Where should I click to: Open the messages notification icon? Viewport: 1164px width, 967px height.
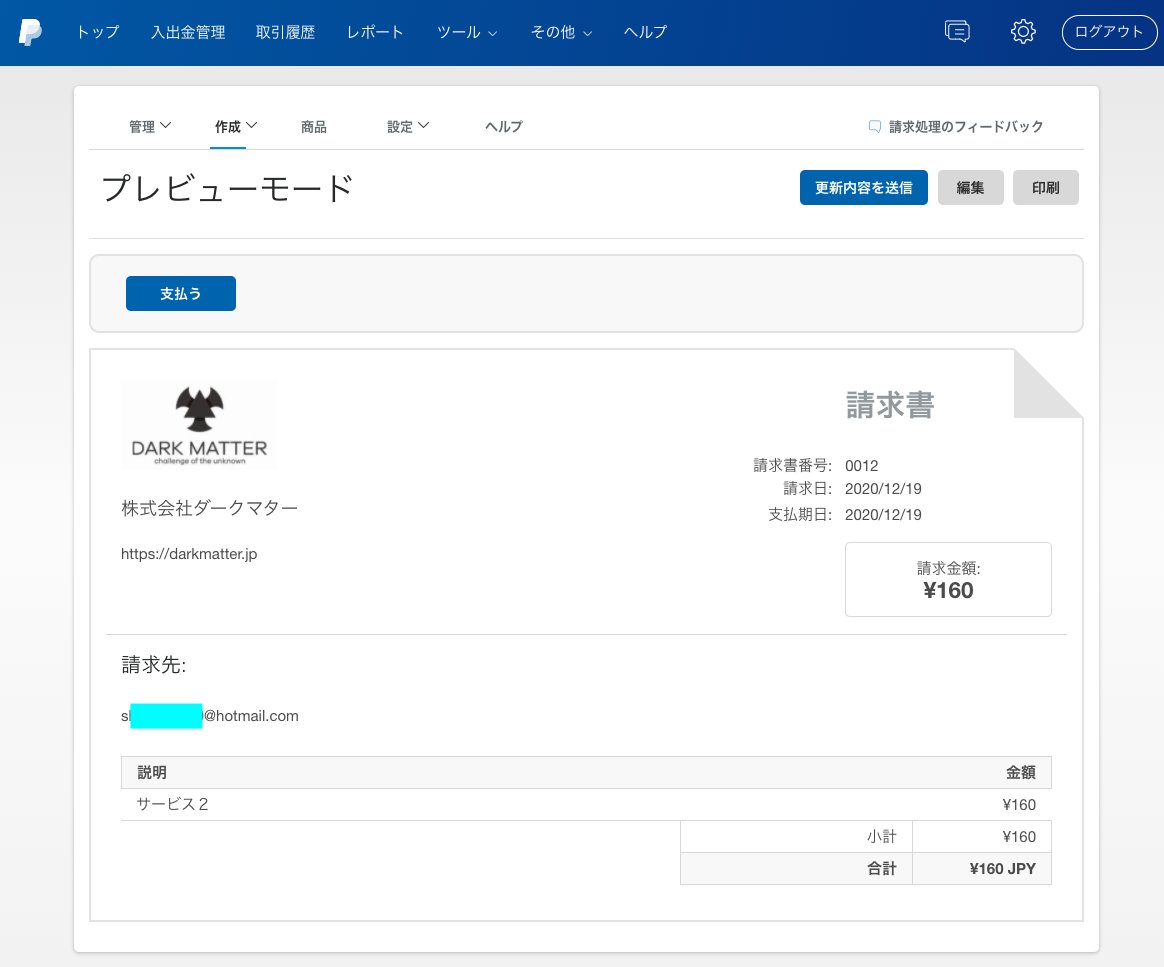point(957,32)
